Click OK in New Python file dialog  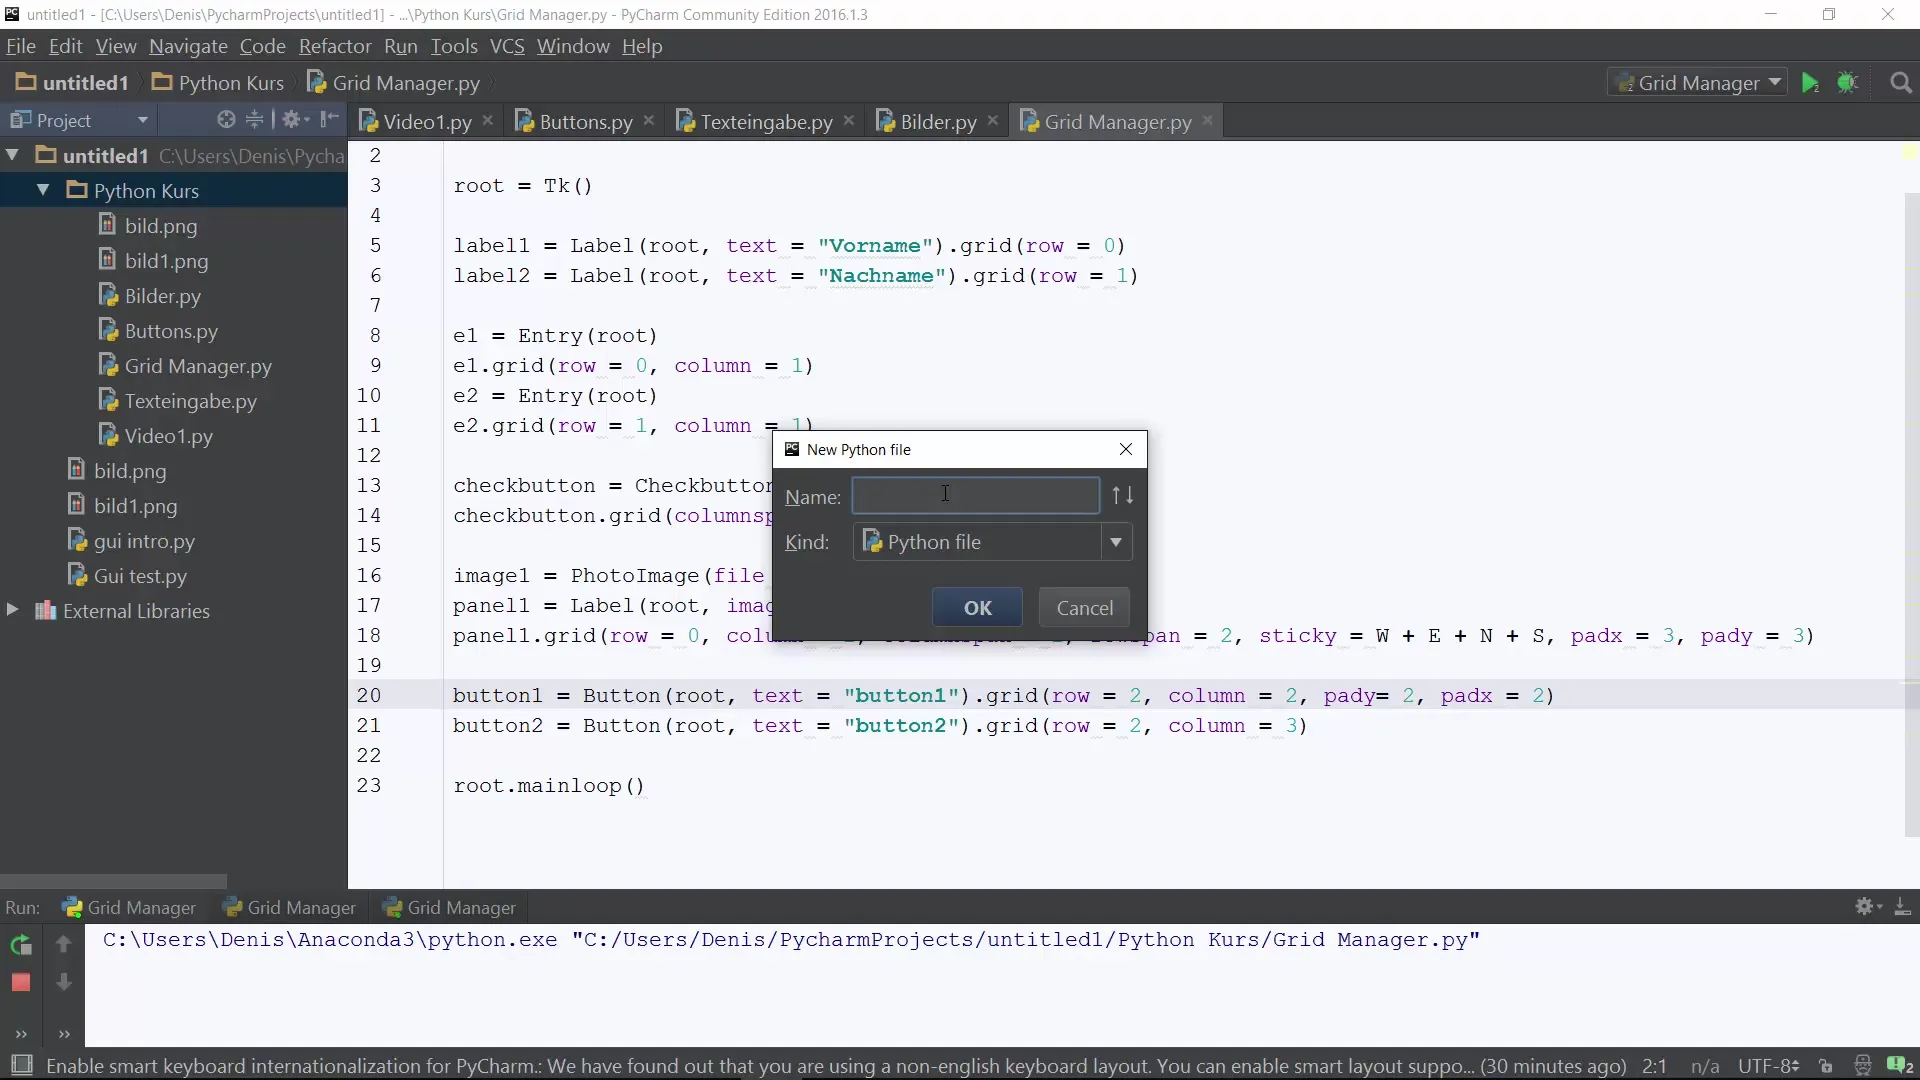977,608
